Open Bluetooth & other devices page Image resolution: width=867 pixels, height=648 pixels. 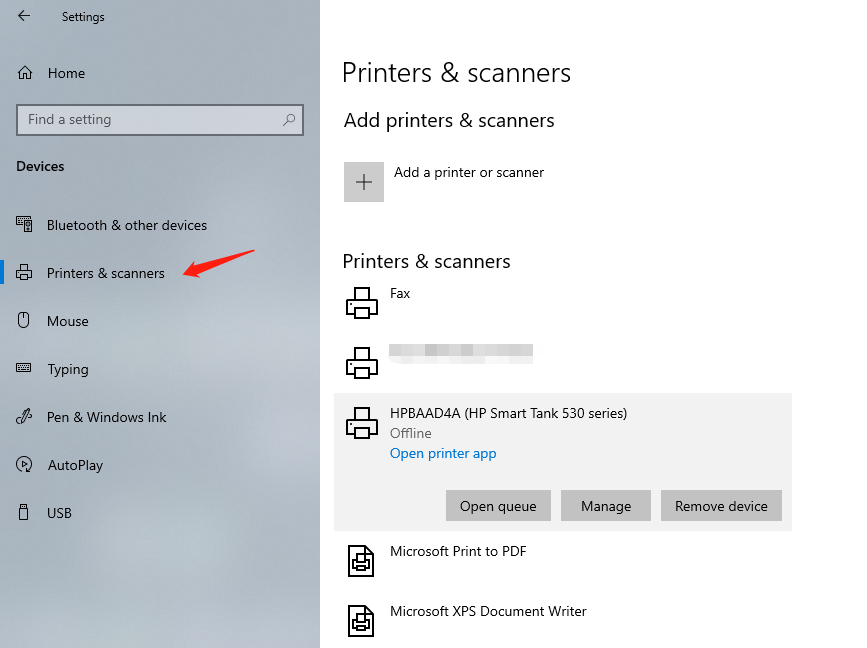pyautogui.click(x=126, y=225)
